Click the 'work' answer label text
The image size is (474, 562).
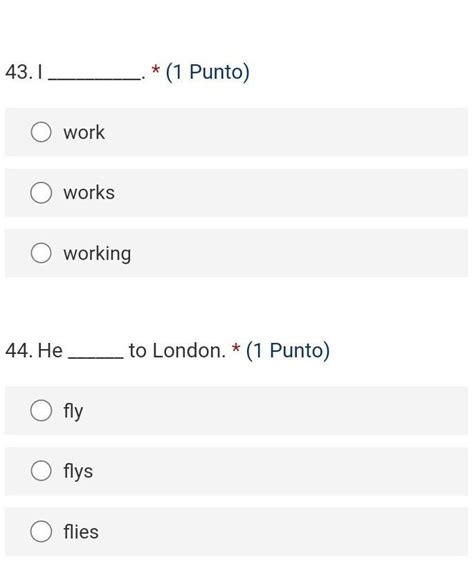84,133
